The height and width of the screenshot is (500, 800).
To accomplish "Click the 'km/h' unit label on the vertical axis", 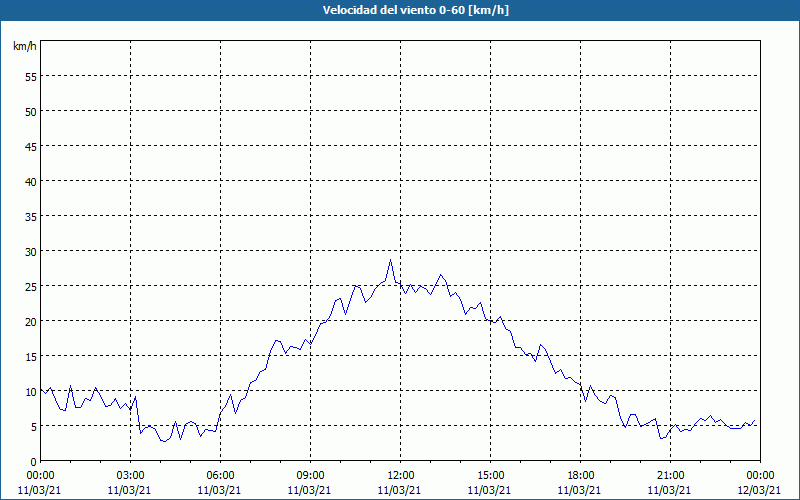I will coord(25,46).
